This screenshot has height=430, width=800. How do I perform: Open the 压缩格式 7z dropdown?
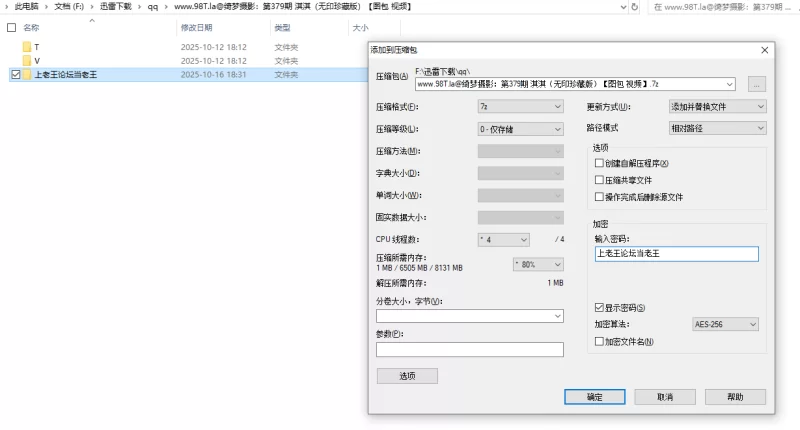(520, 107)
